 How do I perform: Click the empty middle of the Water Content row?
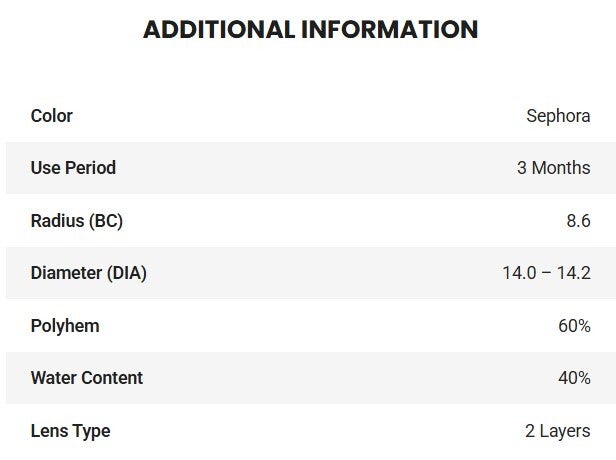tap(310, 378)
